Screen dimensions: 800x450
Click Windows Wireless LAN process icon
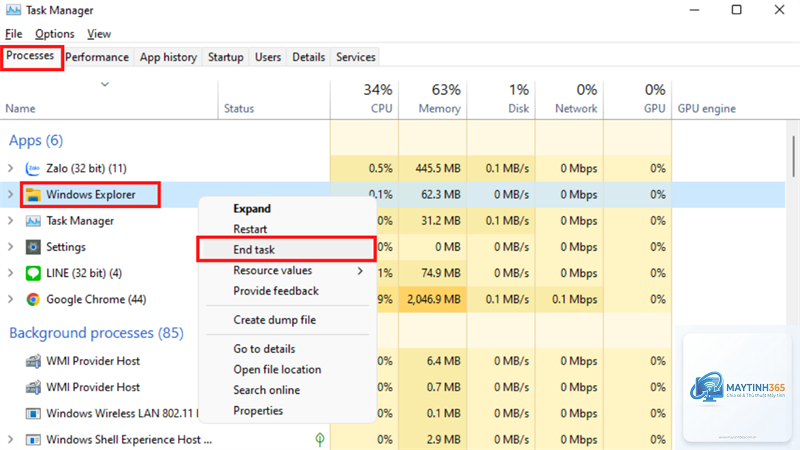click(x=33, y=413)
